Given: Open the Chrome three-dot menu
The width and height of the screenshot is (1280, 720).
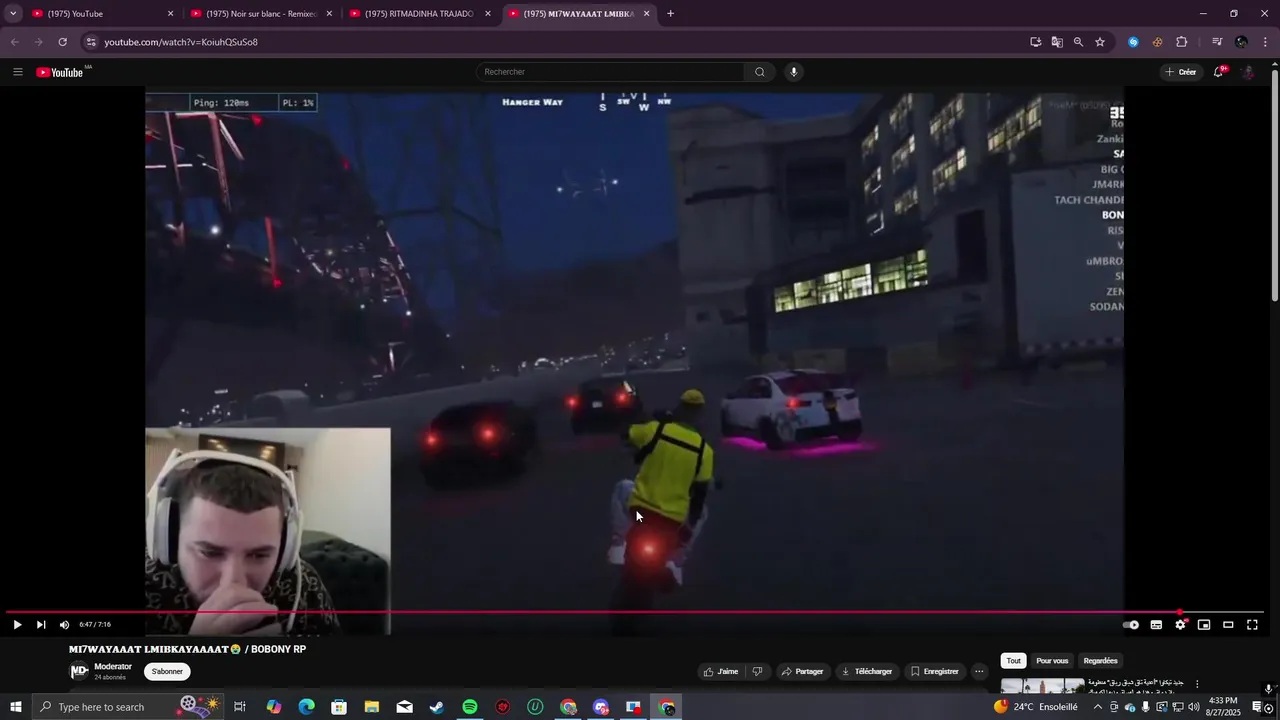Looking at the screenshot, I should tap(1266, 42).
